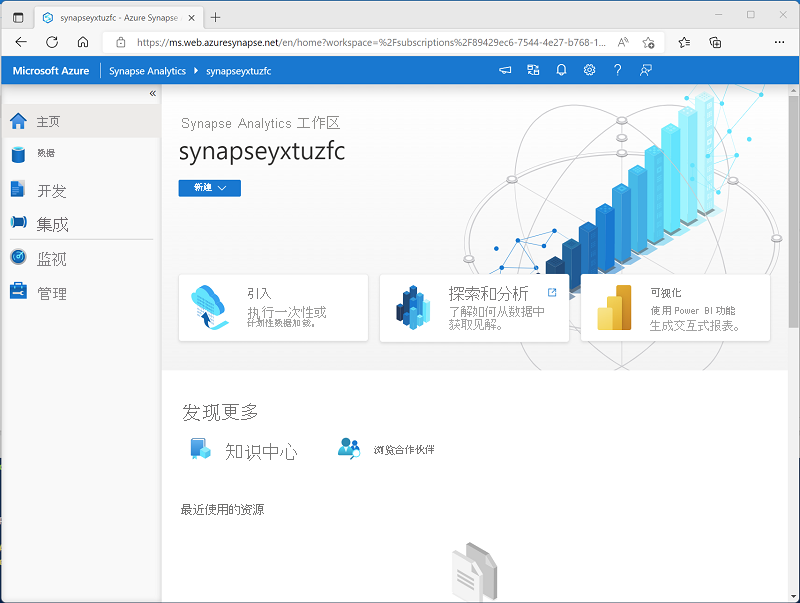Open the notifications bell

[x=561, y=70]
